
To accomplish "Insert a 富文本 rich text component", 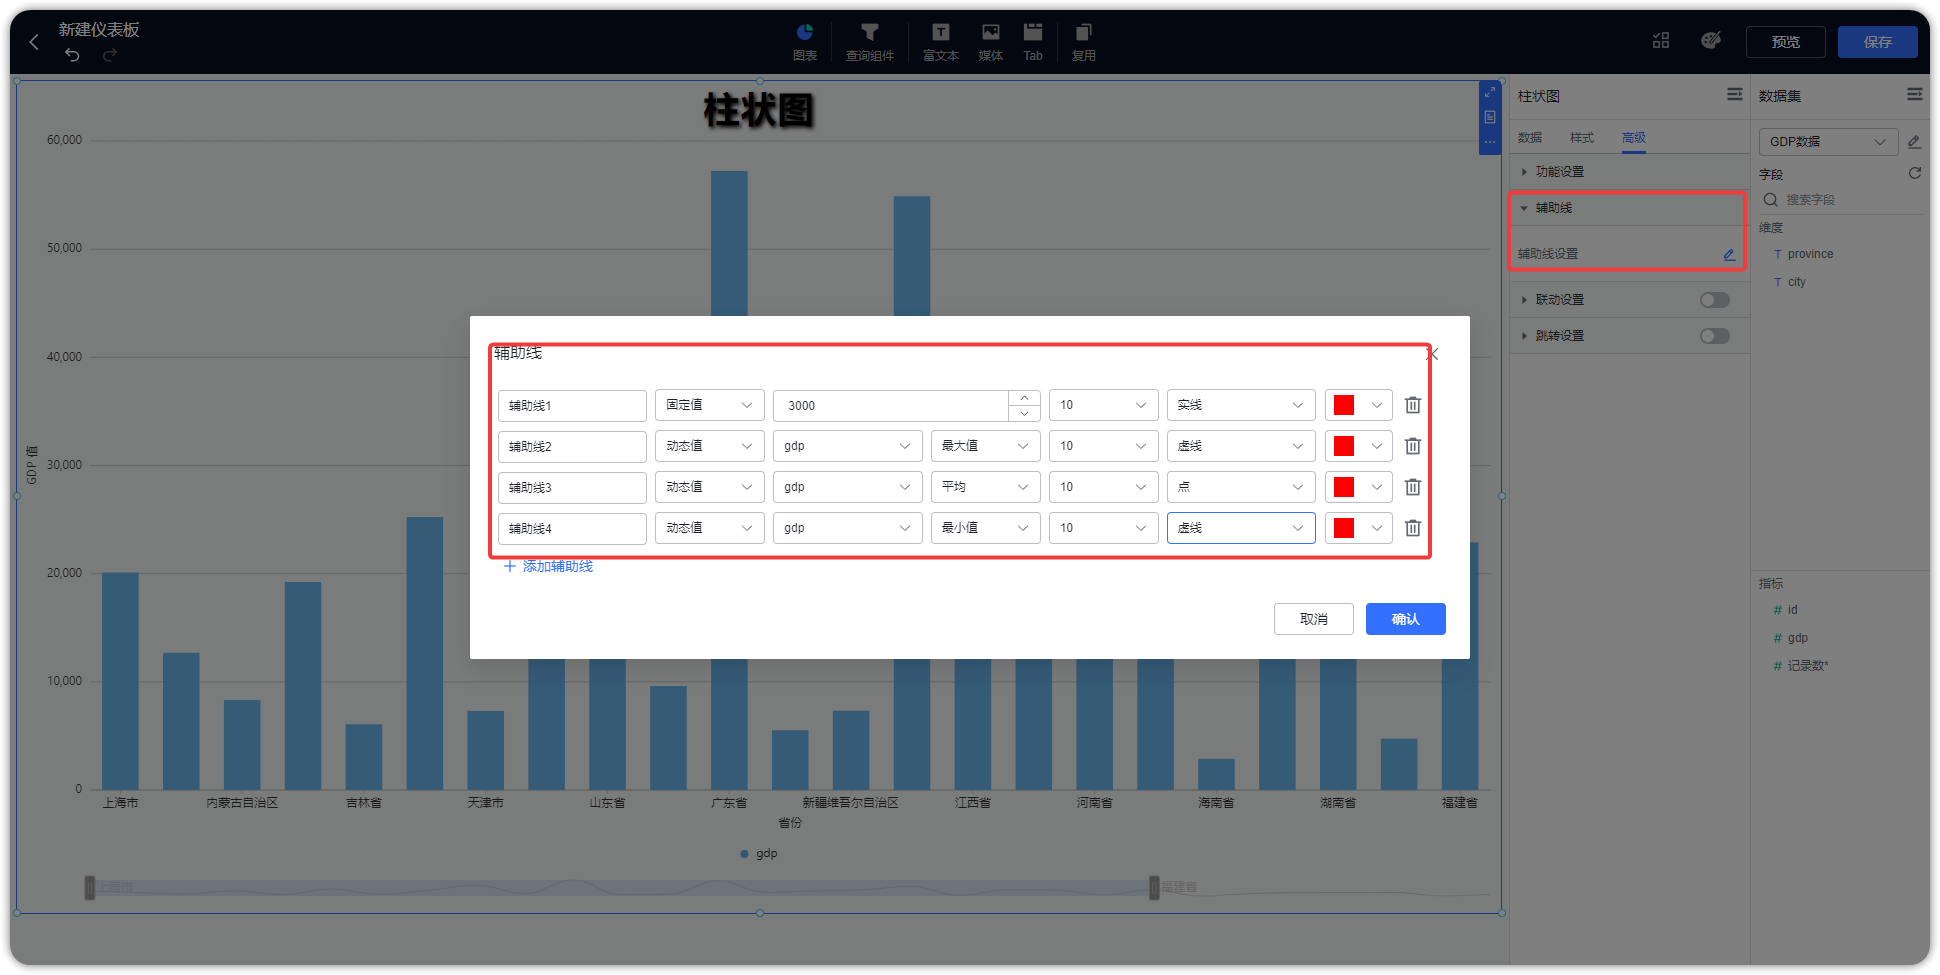I will 940,42.
